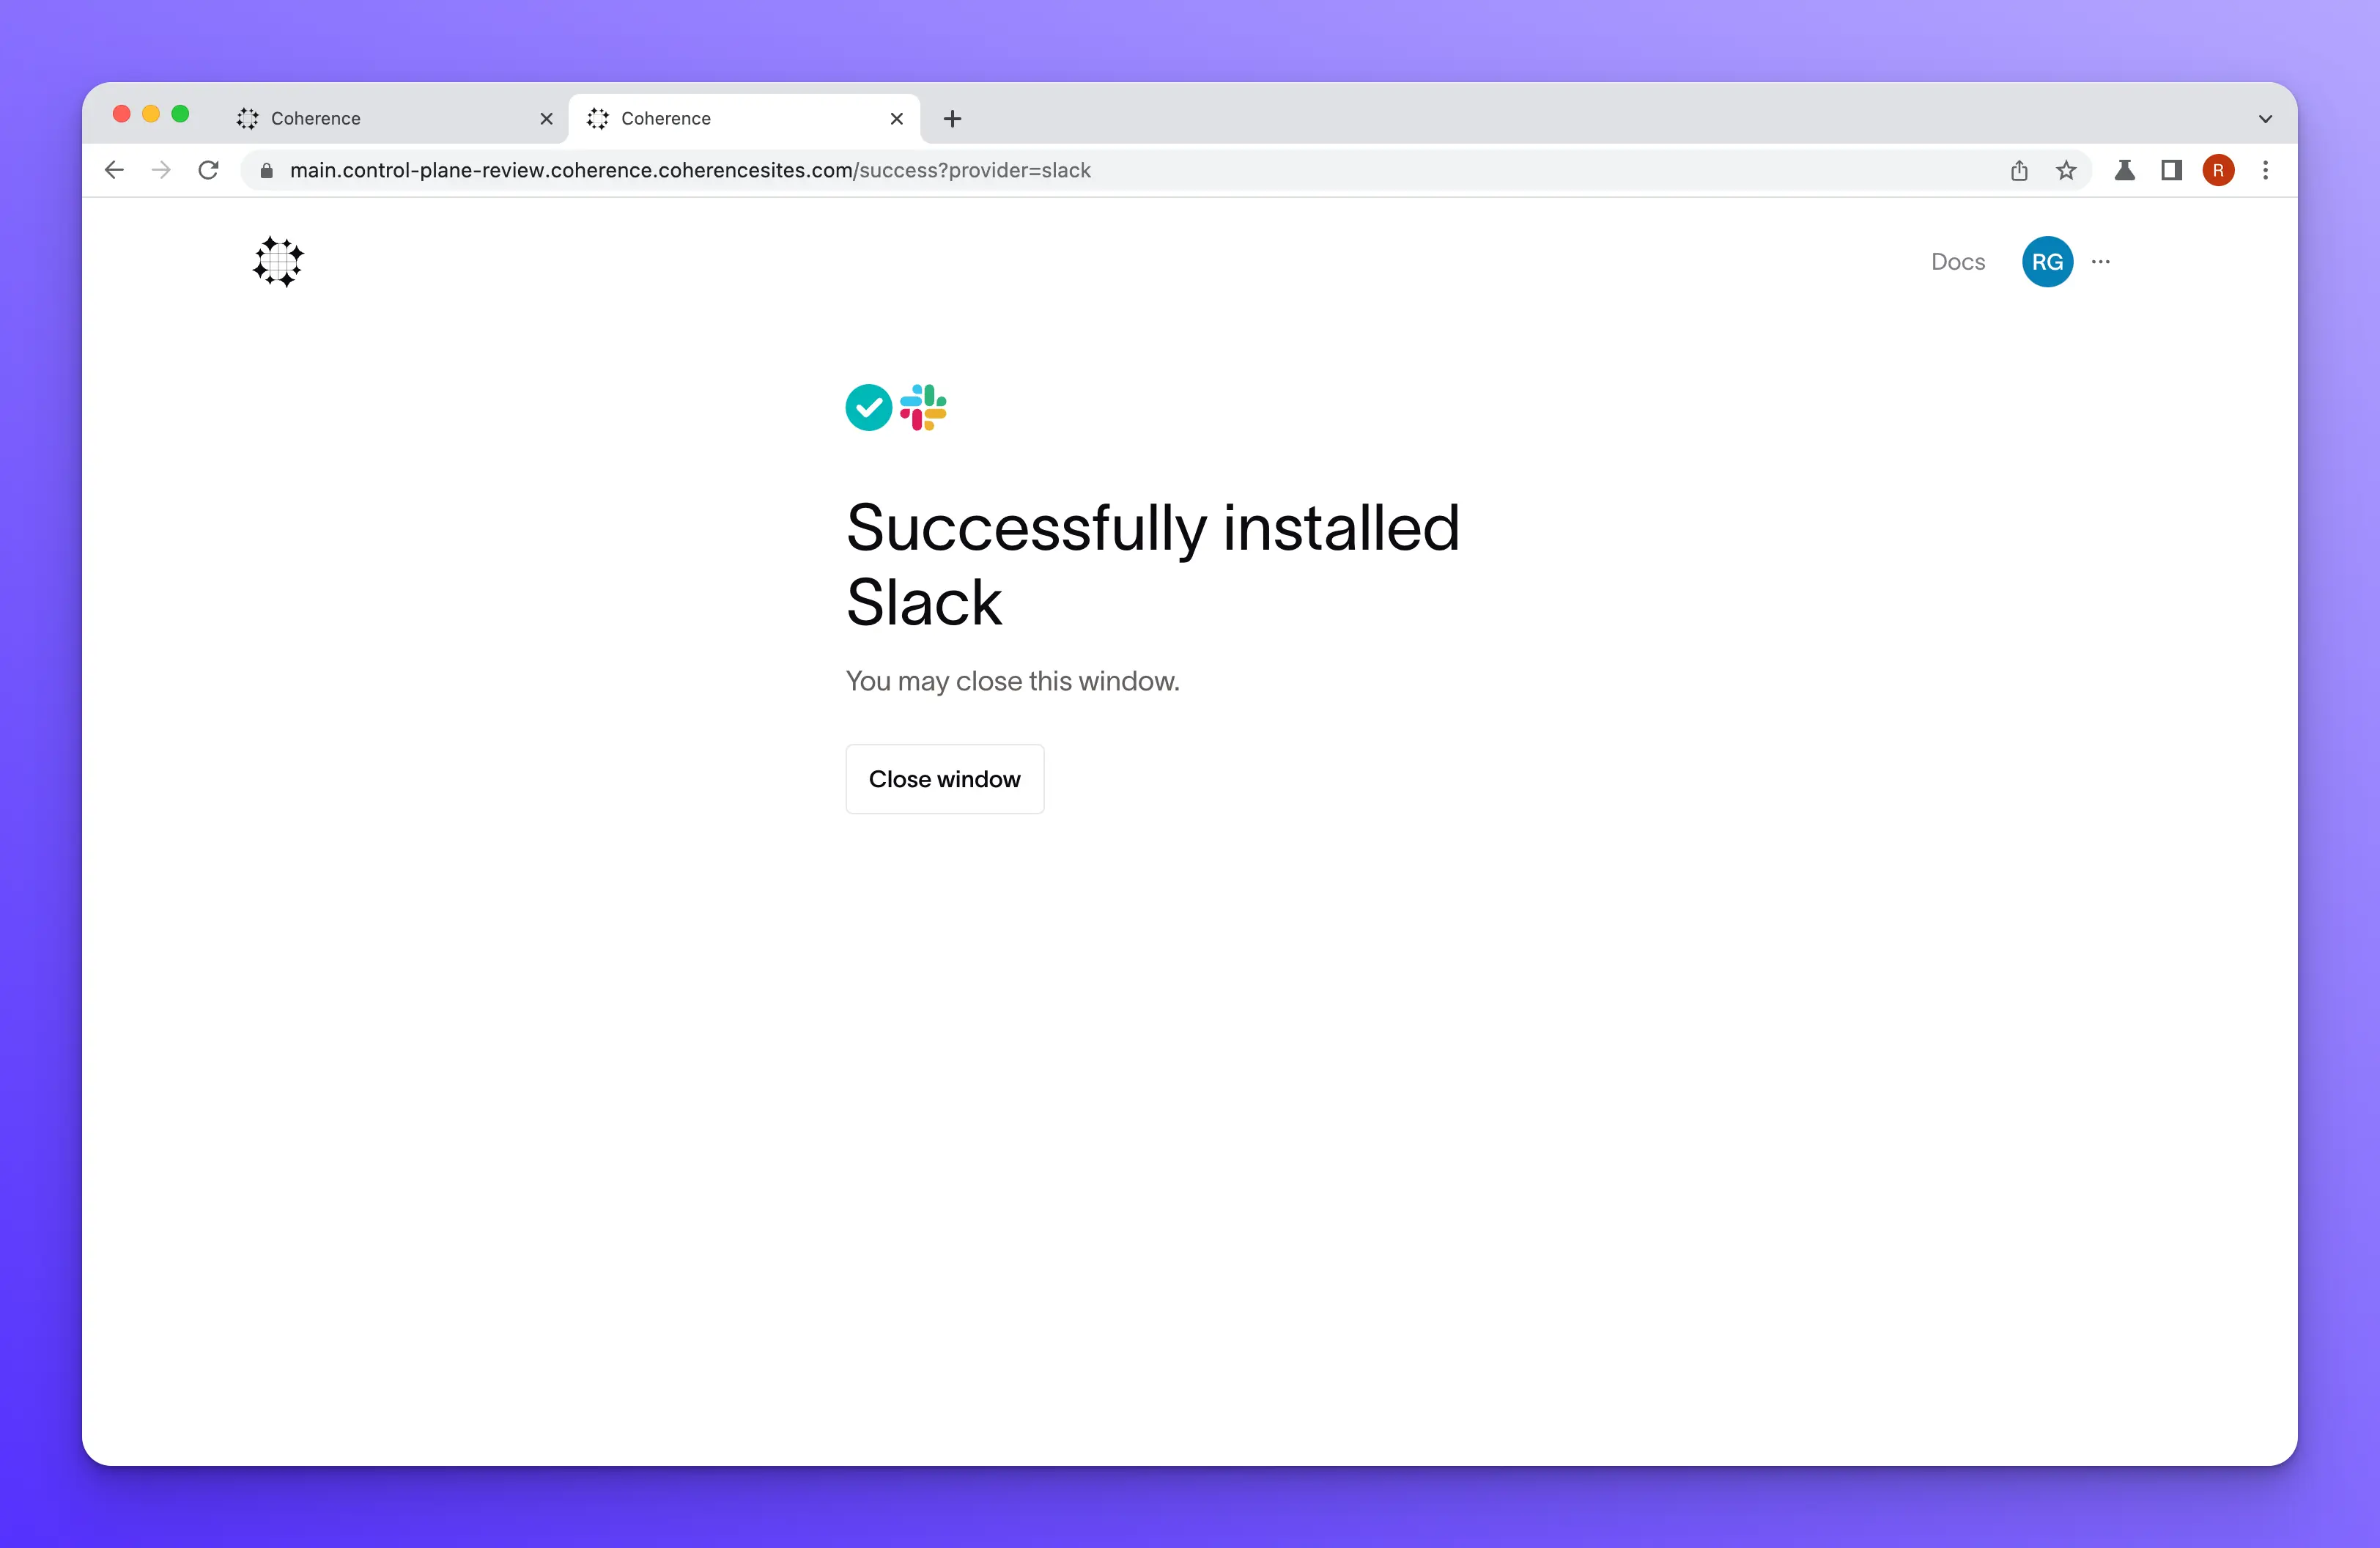Click the Close window button
Image resolution: width=2380 pixels, height=1548 pixels.
(x=944, y=778)
